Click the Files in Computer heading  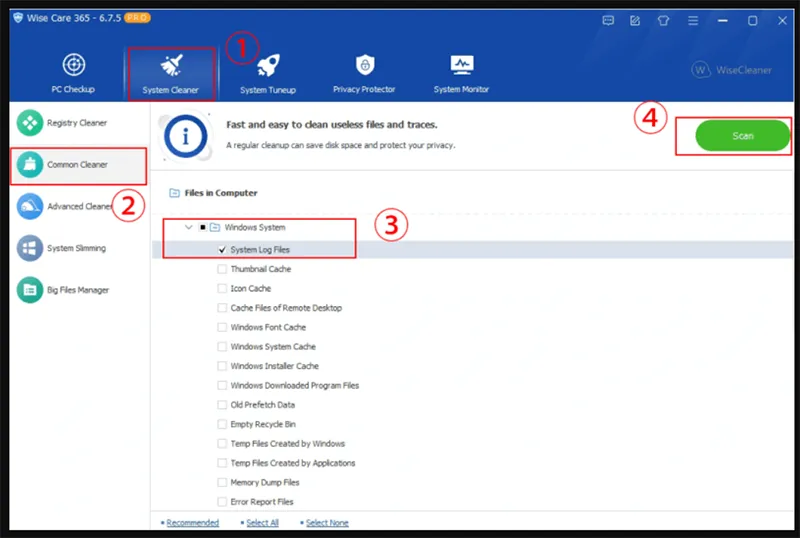pos(221,193)
